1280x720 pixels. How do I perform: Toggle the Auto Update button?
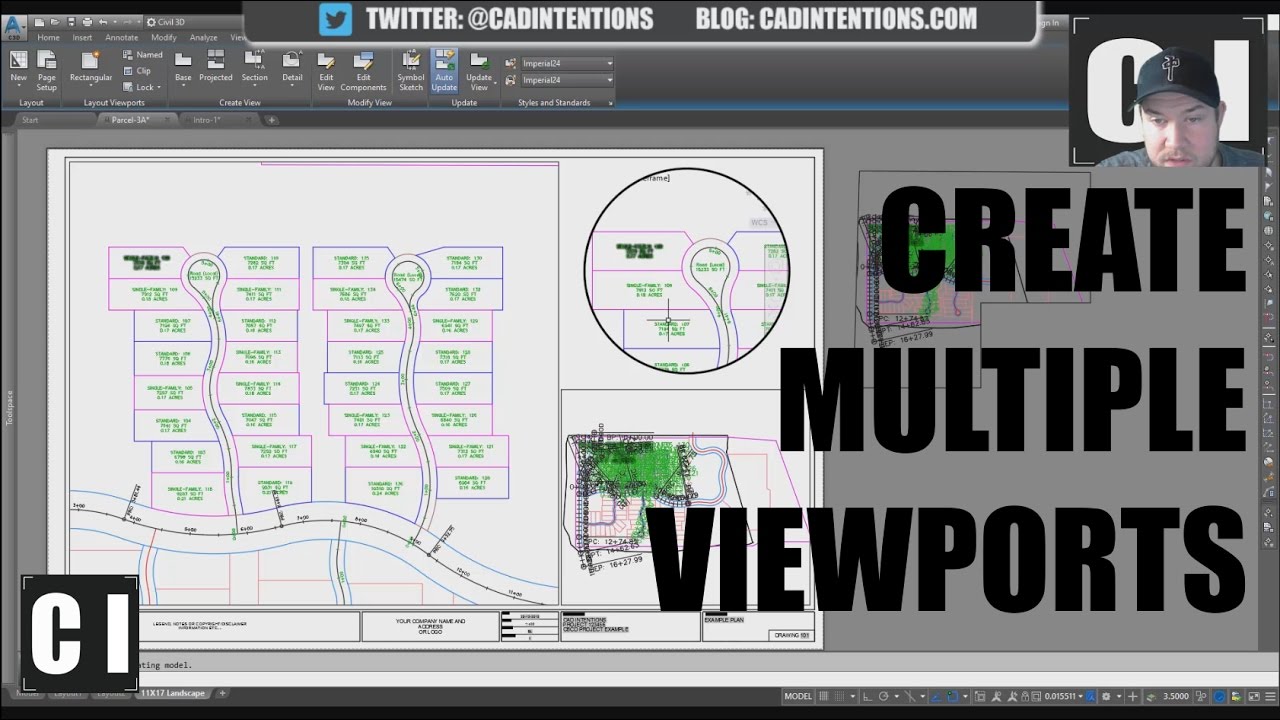coord(444,70)
